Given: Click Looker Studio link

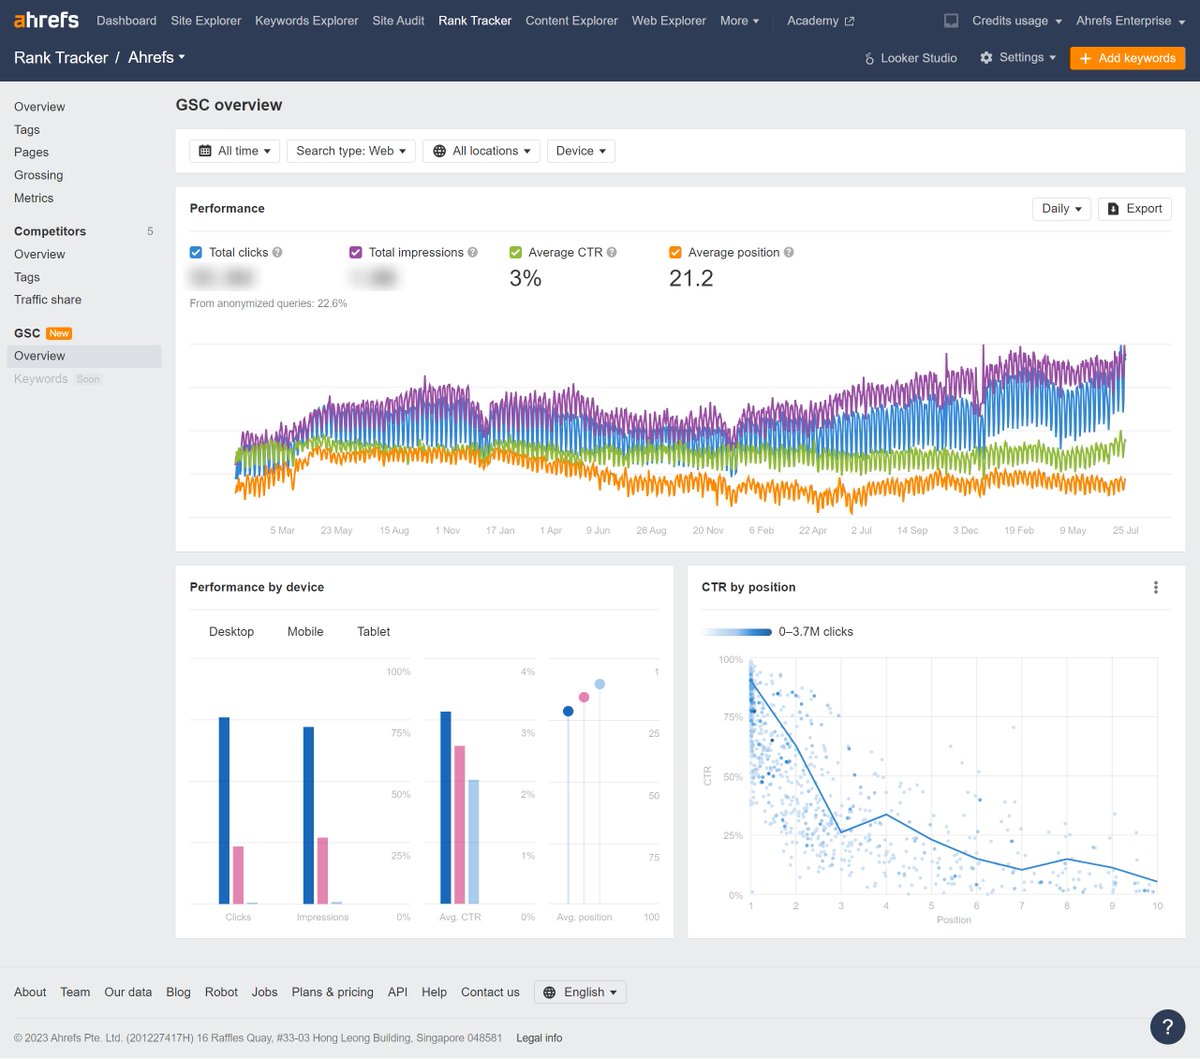Looking at the screenshot, I should [x=910, y=58].
